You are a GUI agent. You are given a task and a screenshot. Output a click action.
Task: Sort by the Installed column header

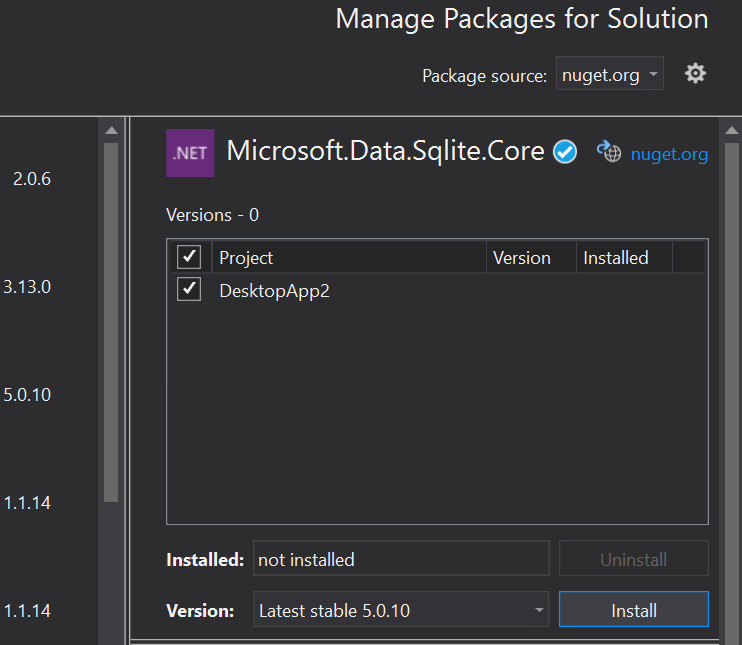tap(624, 258)
